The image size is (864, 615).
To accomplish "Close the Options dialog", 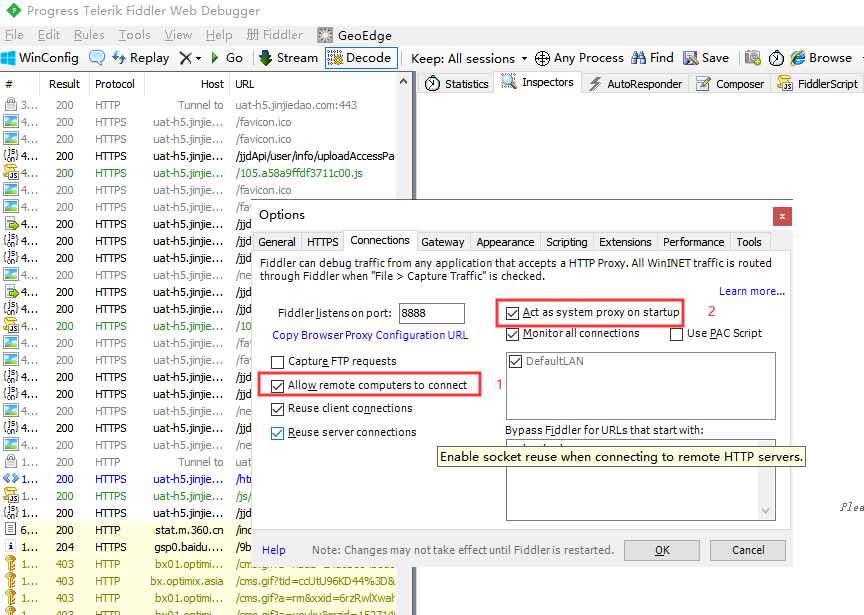I will coord(782,217).
